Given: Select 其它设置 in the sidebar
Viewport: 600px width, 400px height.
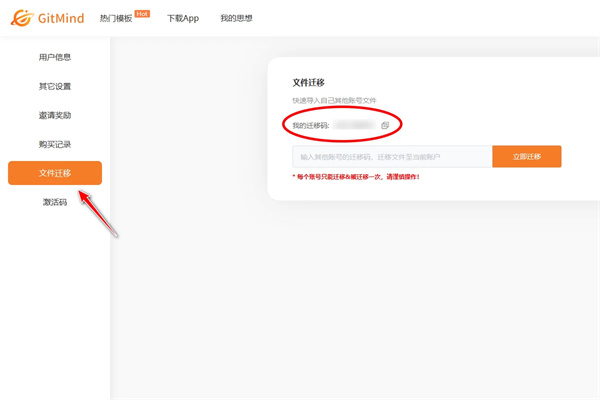Looking at the screenshot, I should [x=55, y=87].
